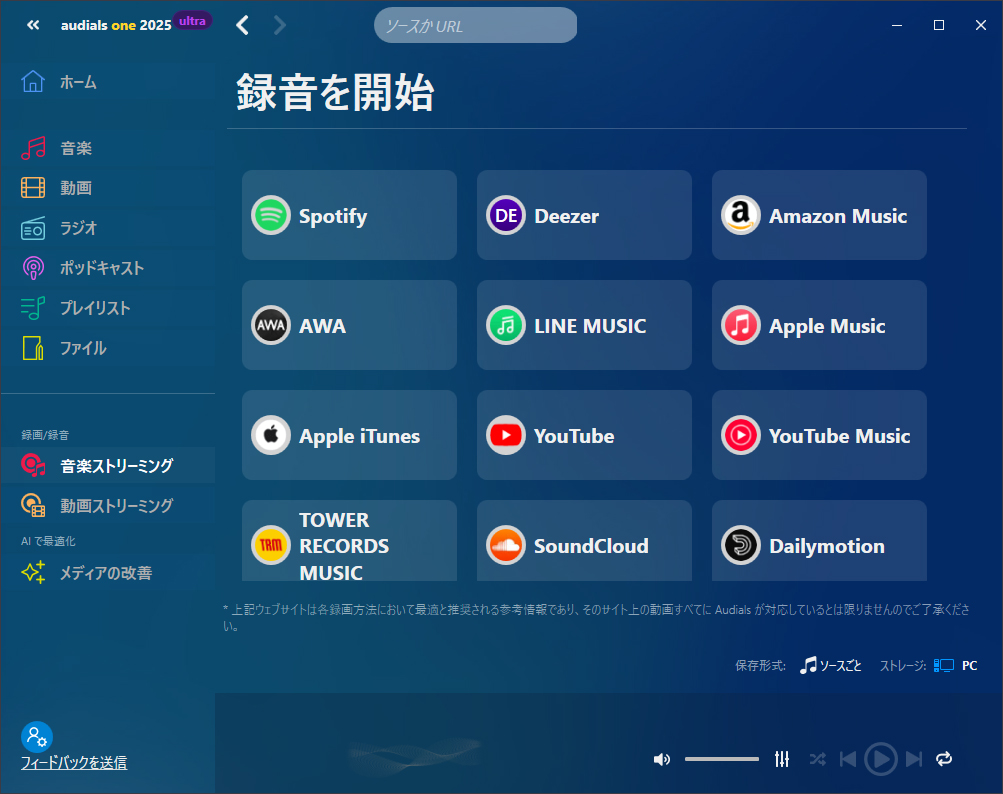Viewport: 1003px width, 794px height.
Task: Mute the player volume speaker icon
Action: coord(661,759)
